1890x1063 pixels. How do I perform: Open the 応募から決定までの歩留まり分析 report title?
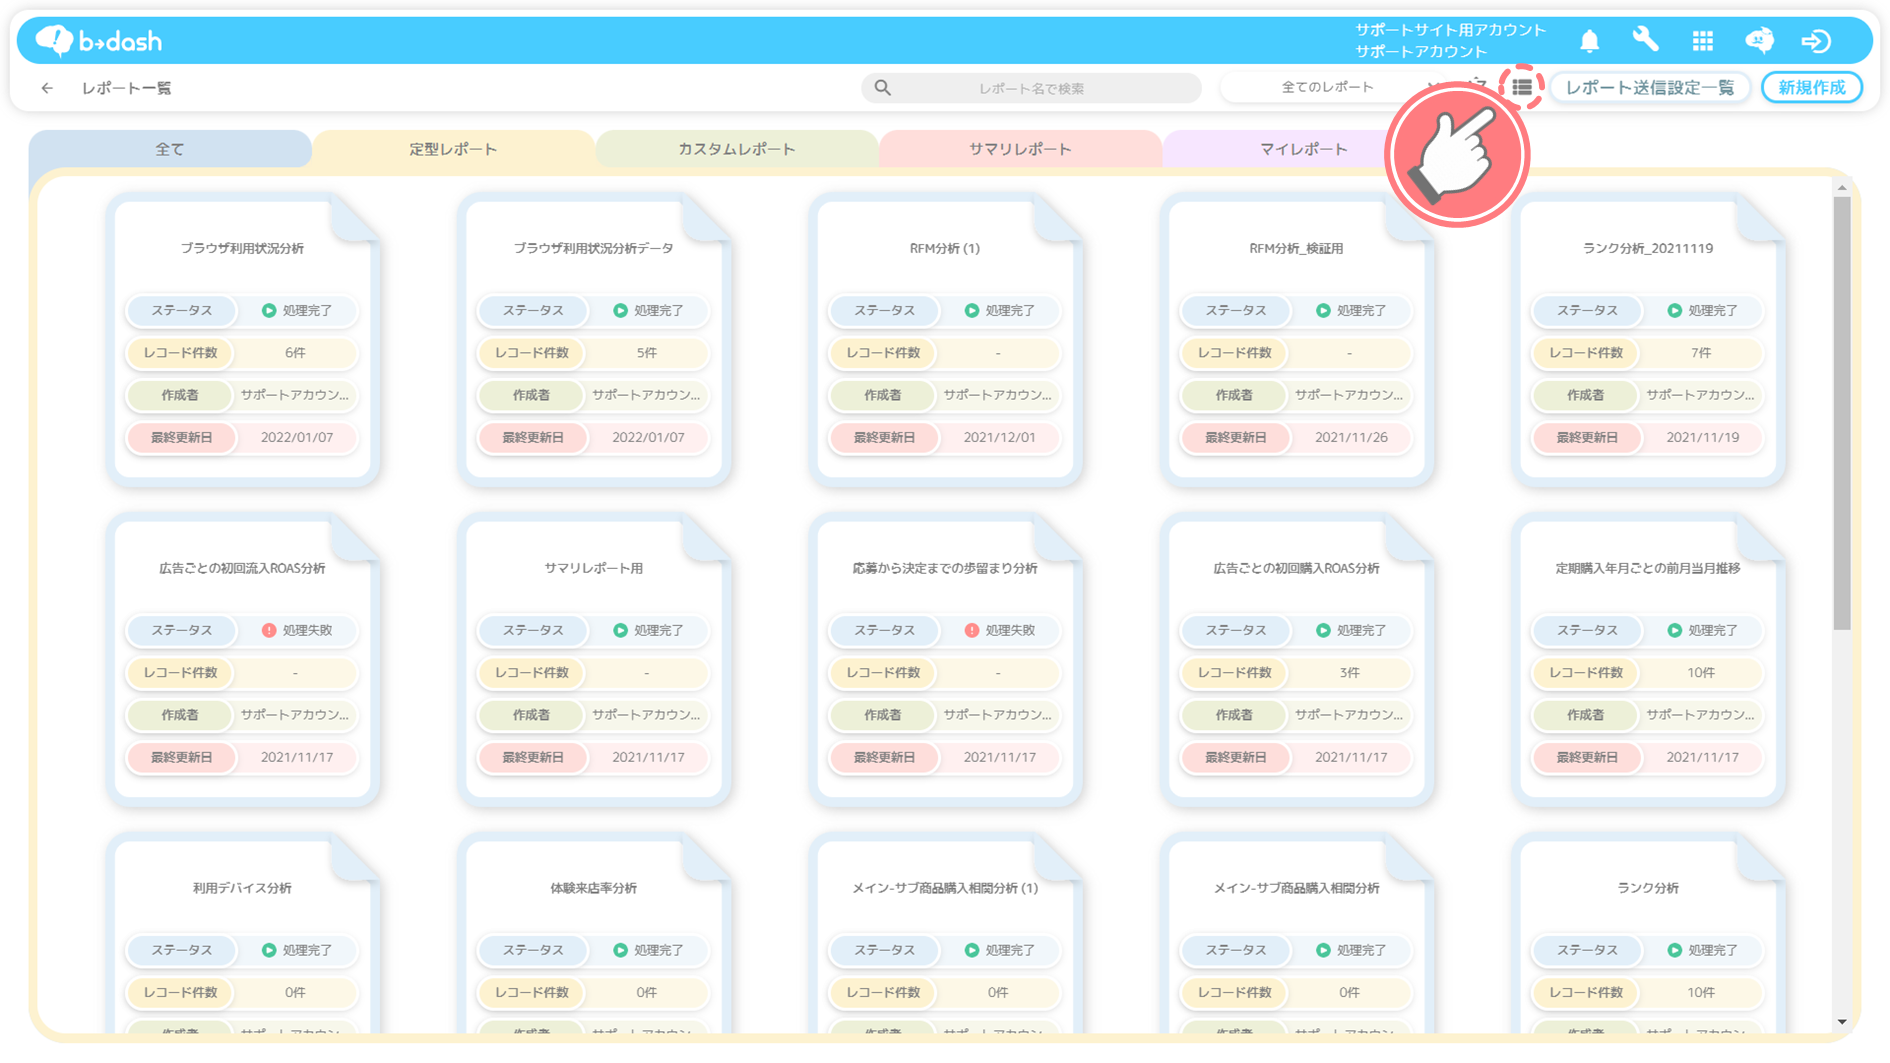pos(945,568)
